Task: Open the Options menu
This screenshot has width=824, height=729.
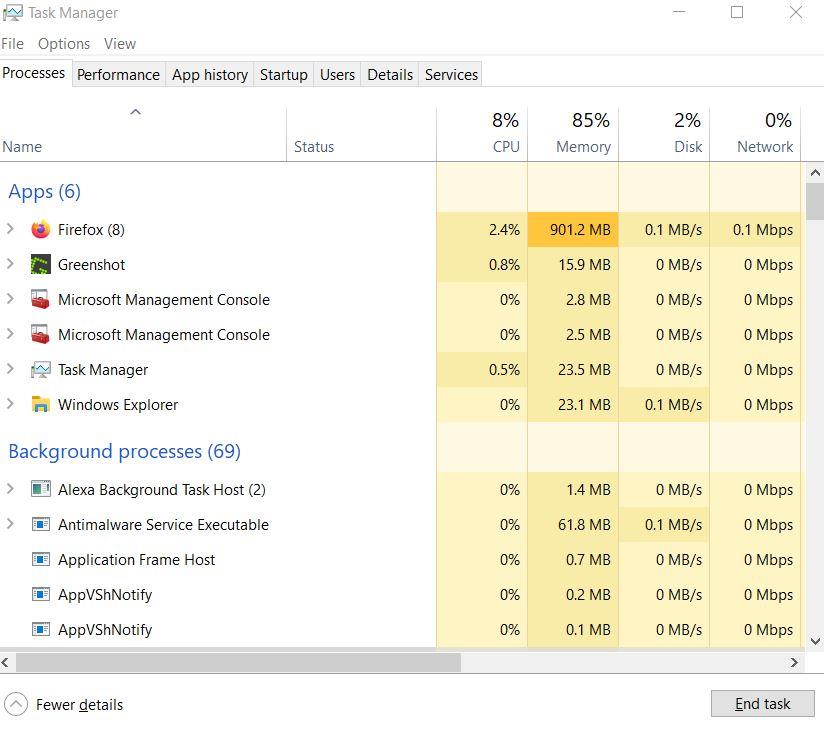Action: 64,44
